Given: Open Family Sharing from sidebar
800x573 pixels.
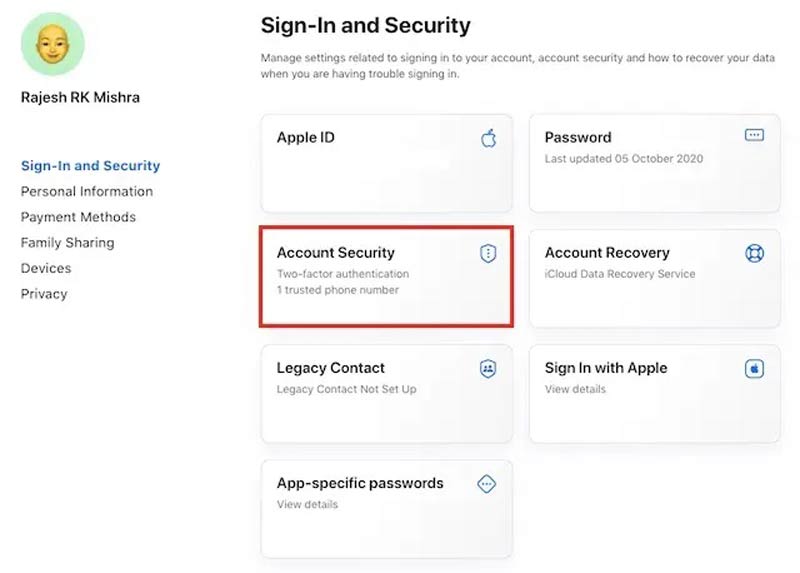Looking at the screenshot, I should point(67,242).
